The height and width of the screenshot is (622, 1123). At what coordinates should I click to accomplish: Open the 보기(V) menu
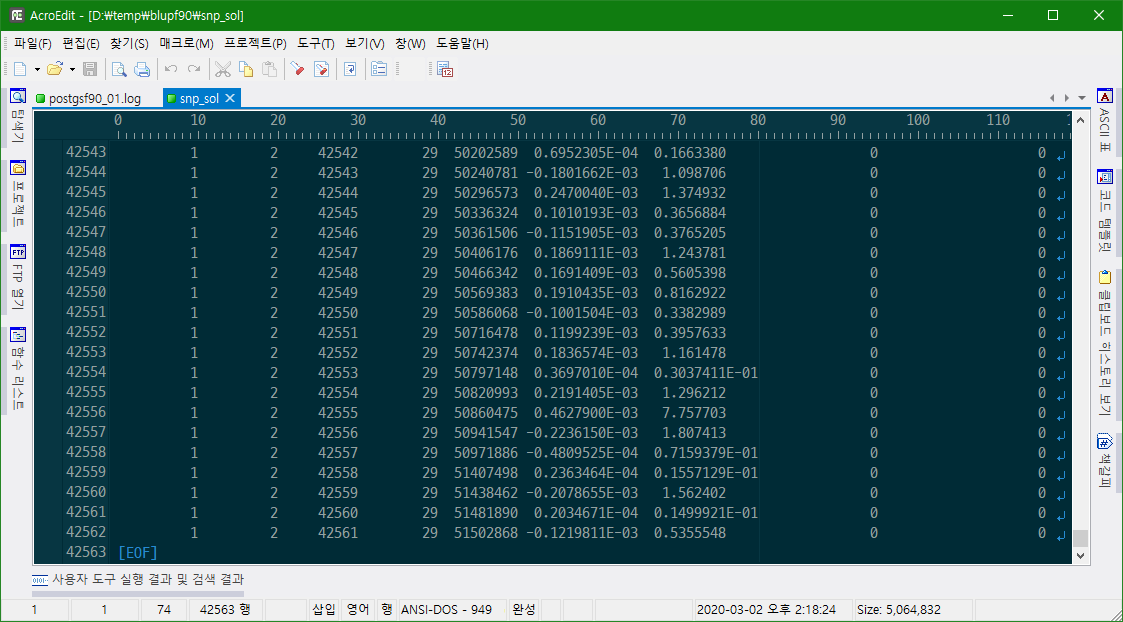coord(365,44)
